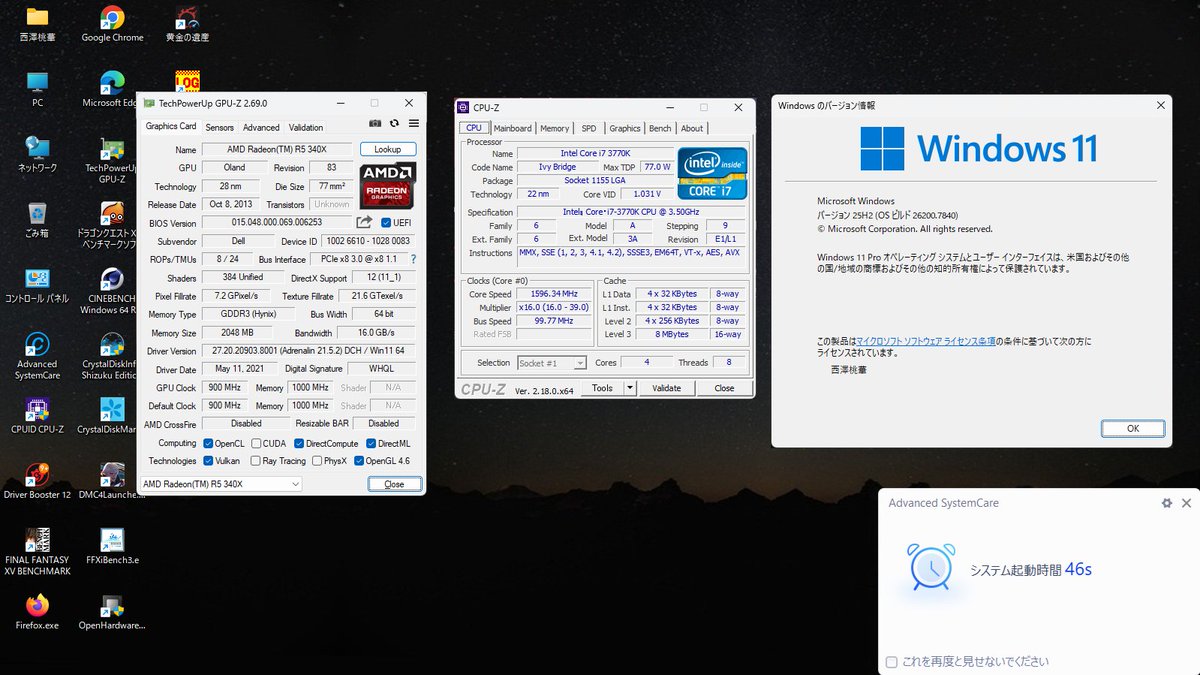Open the CPU-Z Socket #1 selection dropdown

point(551,363)
